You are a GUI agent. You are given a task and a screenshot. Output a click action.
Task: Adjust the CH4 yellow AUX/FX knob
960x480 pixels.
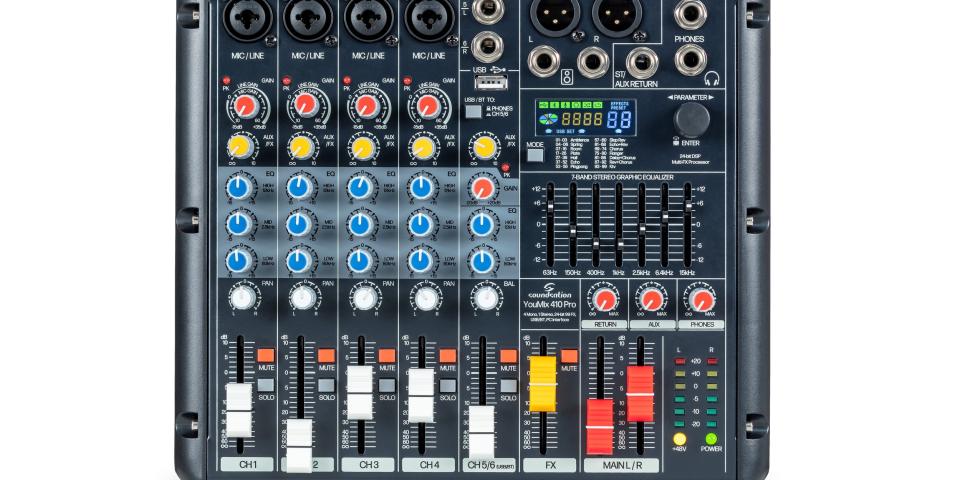(x=423, y=148)
